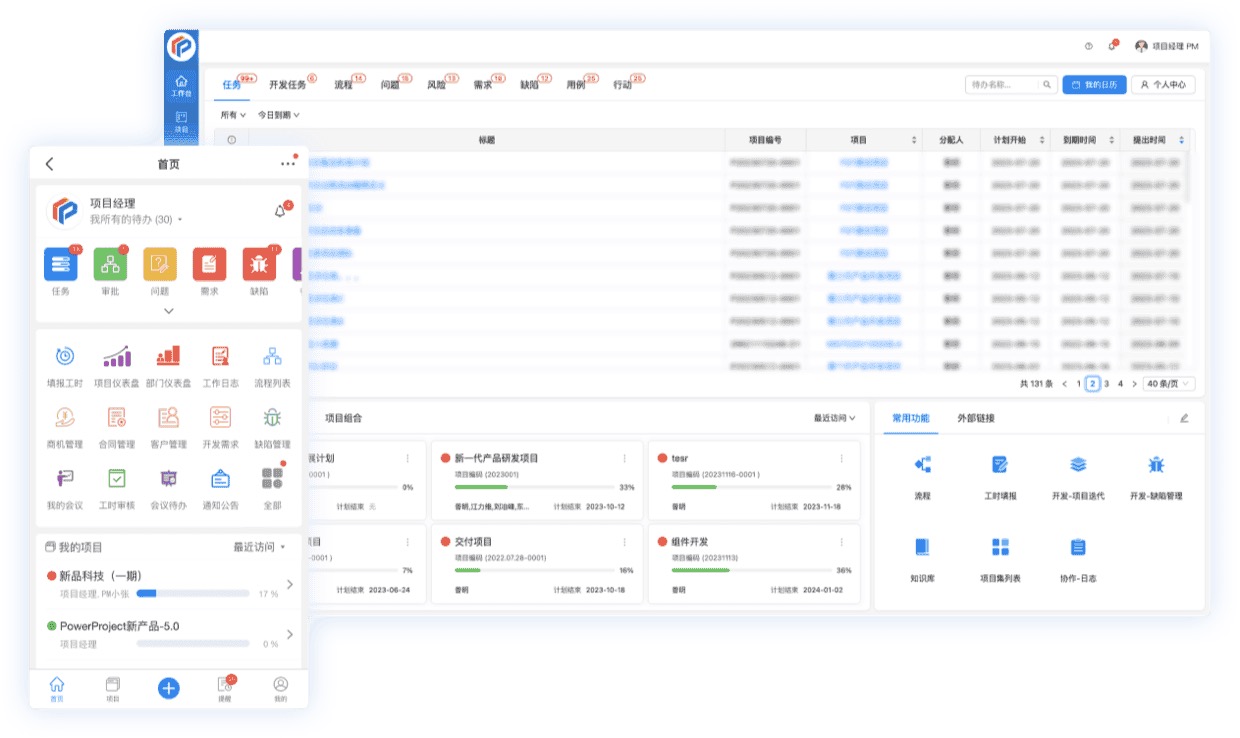
Task: Open the 任务 icon in mobile panel
Action: tap(61, 265)
